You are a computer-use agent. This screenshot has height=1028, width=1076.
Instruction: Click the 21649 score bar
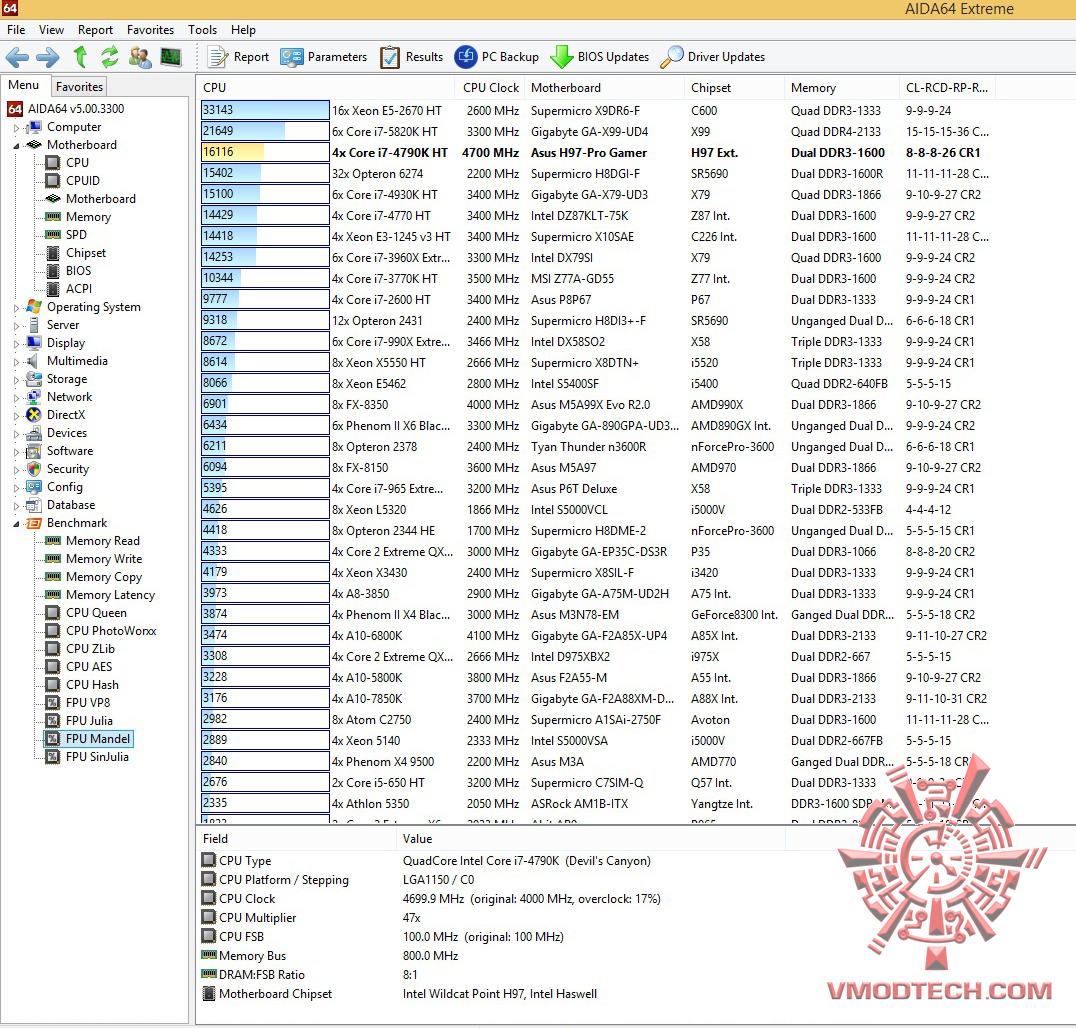click(x=265, y=131)
